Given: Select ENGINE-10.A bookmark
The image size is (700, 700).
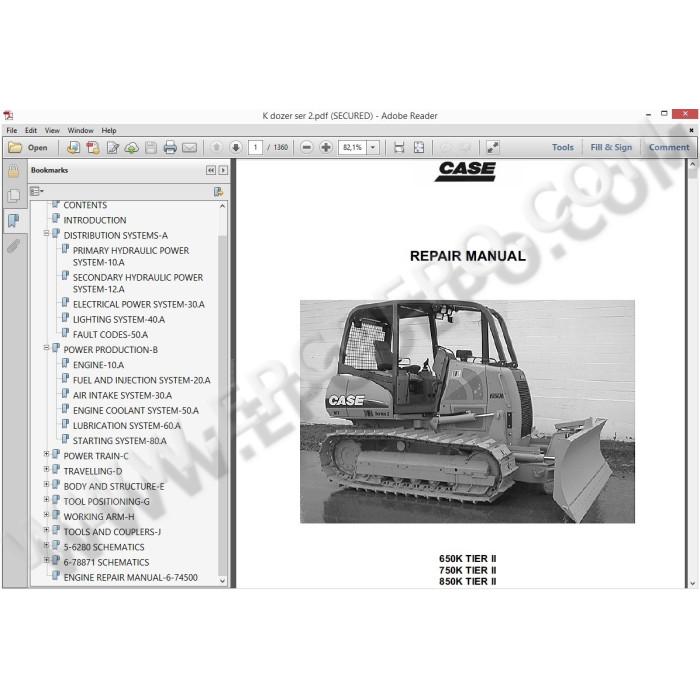Looking at the screenshot, I should [98, 365].
